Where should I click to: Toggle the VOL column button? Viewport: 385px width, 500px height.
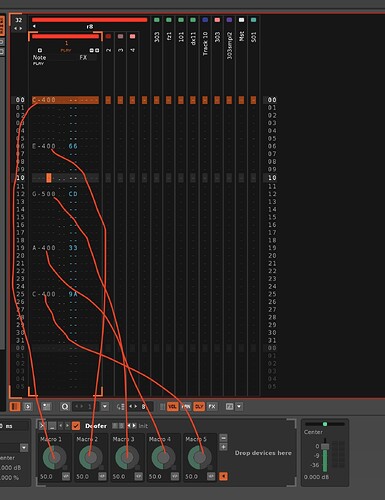(172, 406)
